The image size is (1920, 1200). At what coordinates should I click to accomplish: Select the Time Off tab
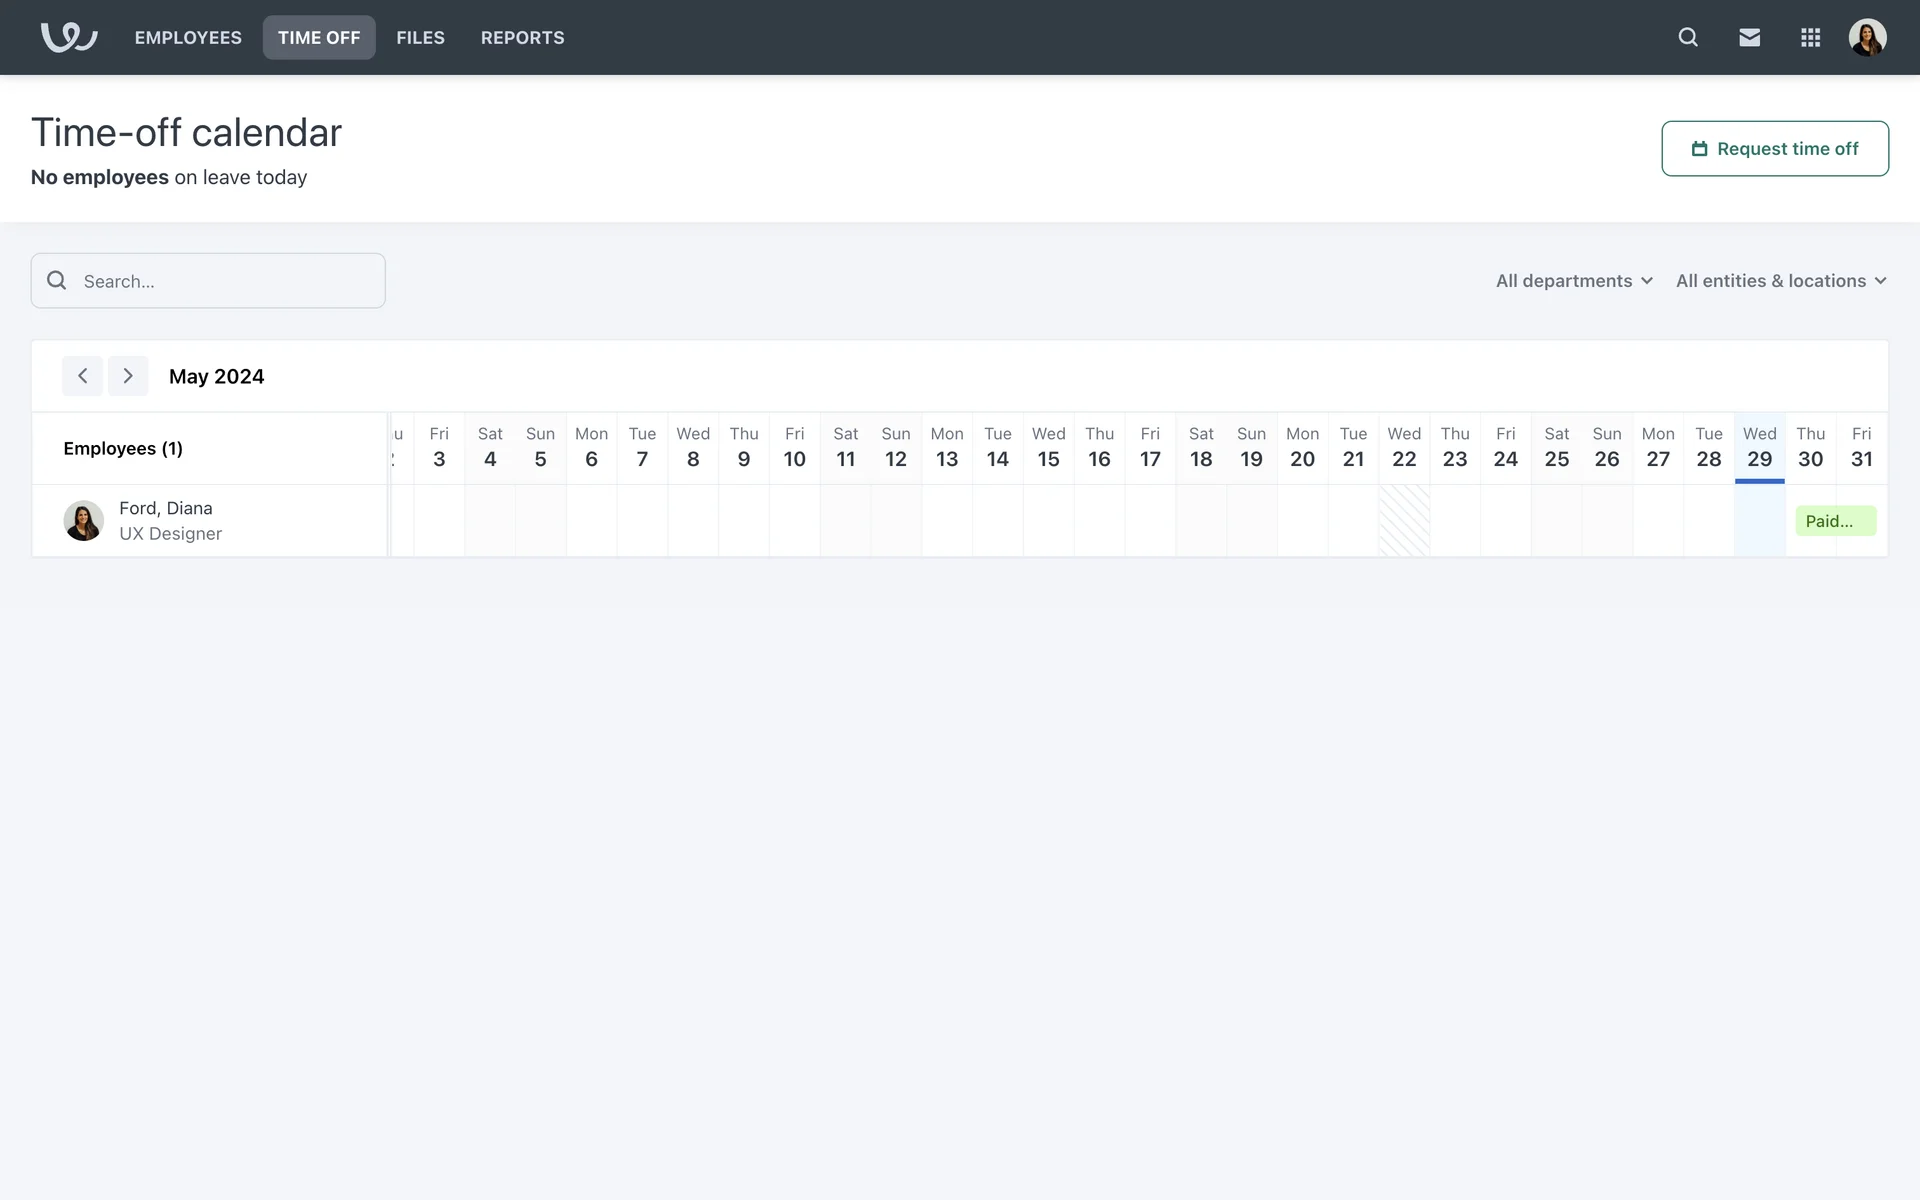click(319, 37)
